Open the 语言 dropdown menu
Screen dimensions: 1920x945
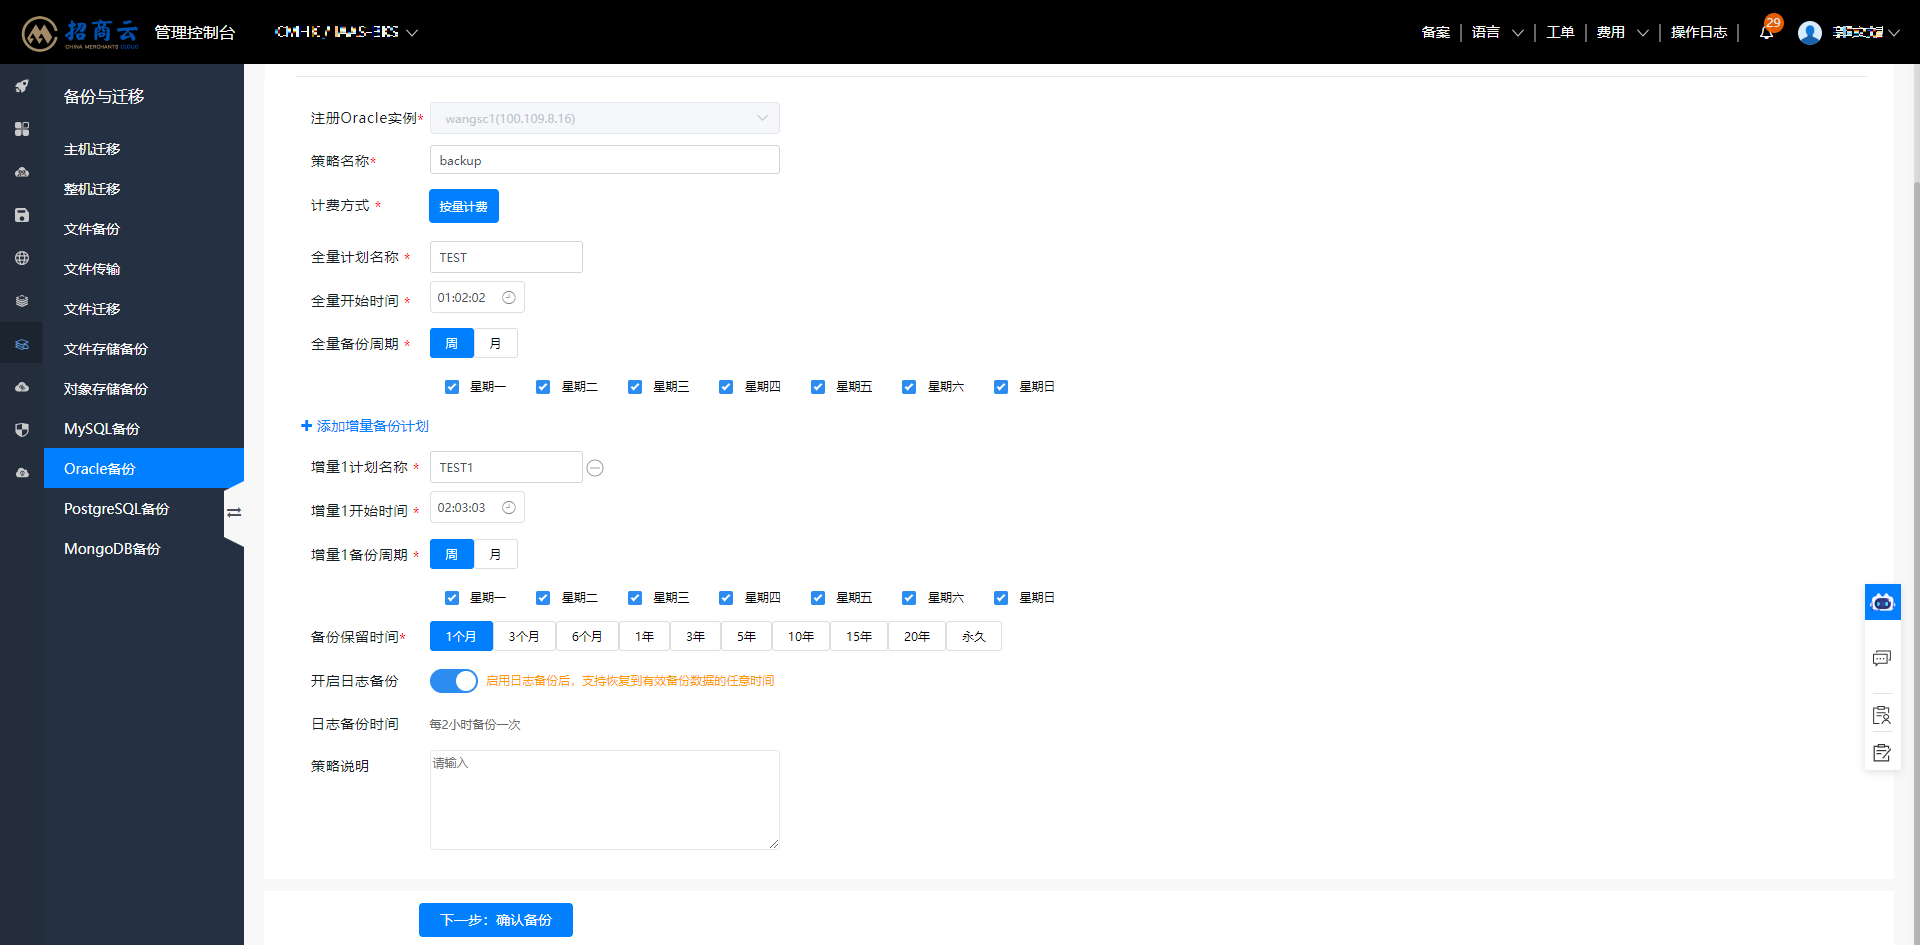click(1497, 32)
